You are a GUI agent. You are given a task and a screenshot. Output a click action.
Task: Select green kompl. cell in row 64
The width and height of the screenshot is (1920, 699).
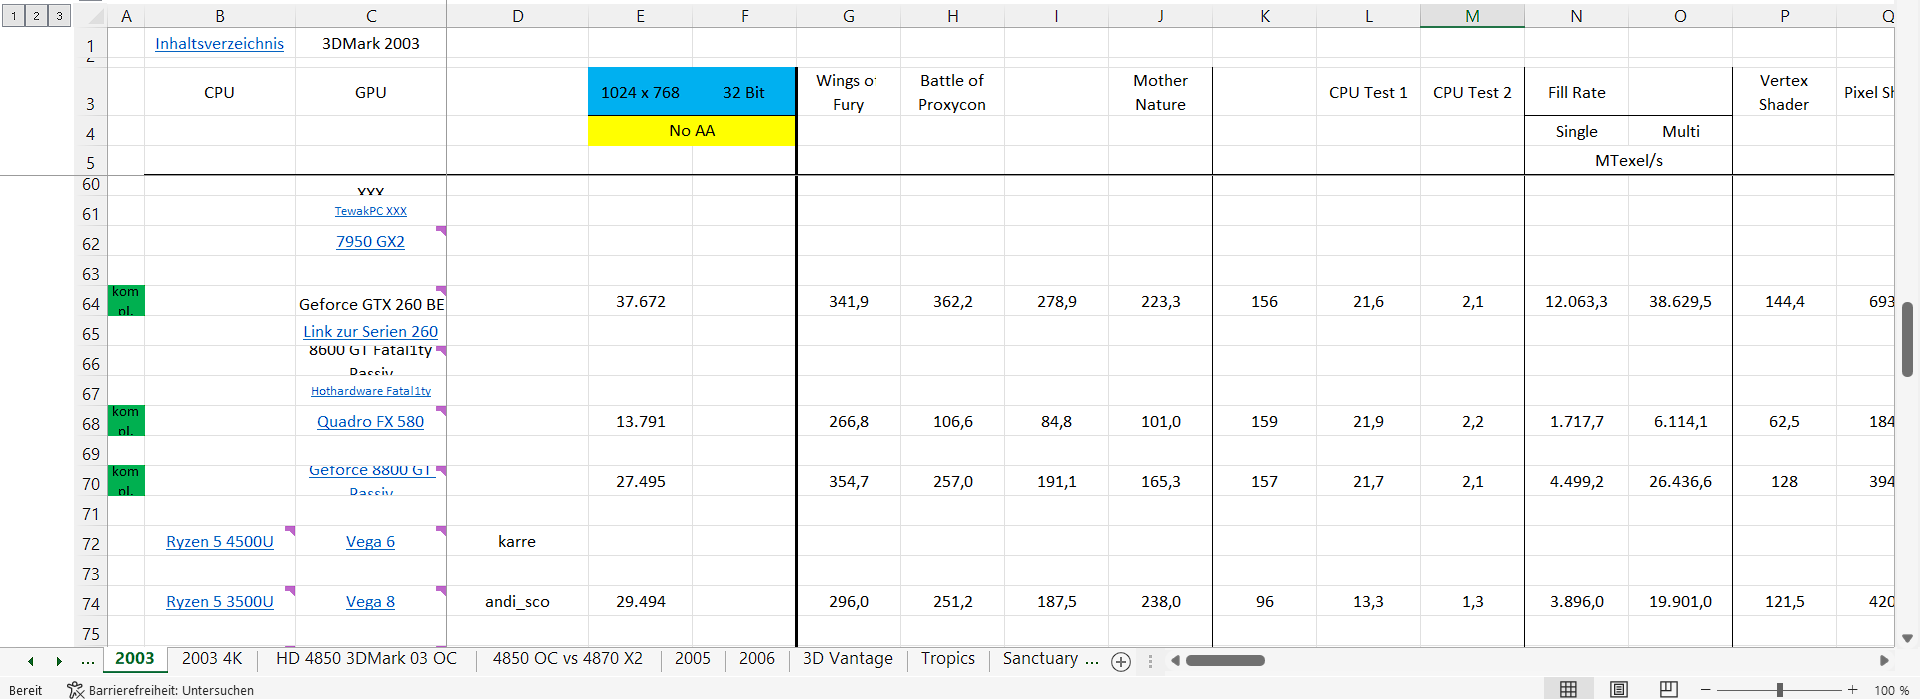click(126, 301)
